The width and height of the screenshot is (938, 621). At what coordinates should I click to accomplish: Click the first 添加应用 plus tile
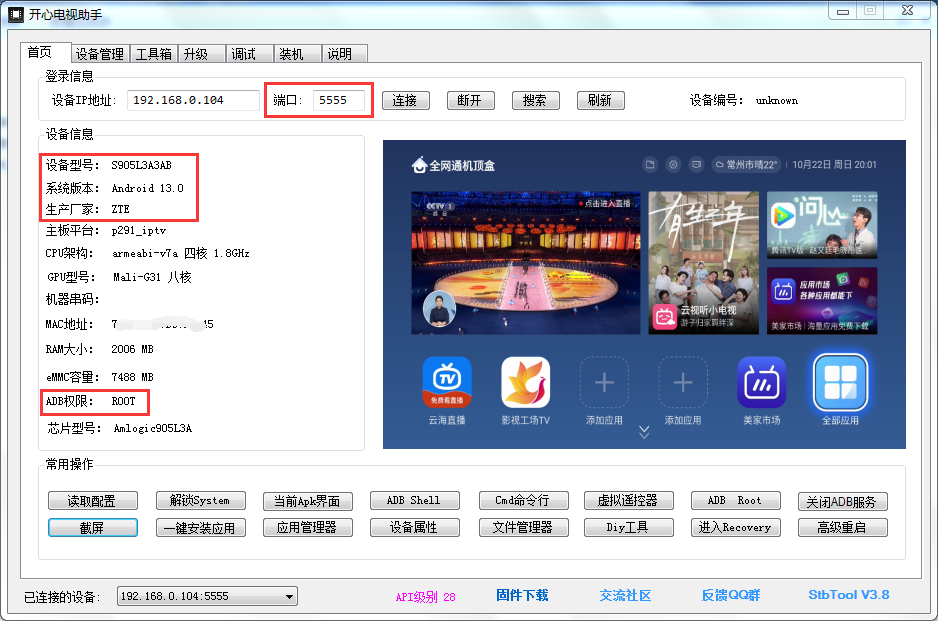(x=604, y=382)
